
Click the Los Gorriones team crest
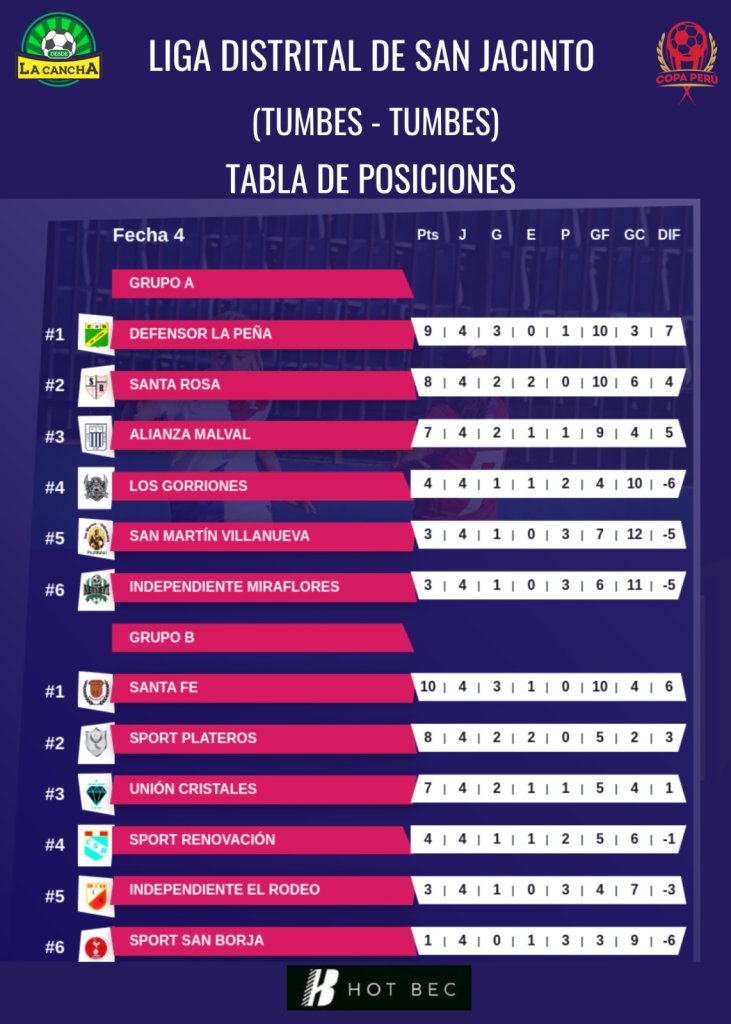[96, 487]
